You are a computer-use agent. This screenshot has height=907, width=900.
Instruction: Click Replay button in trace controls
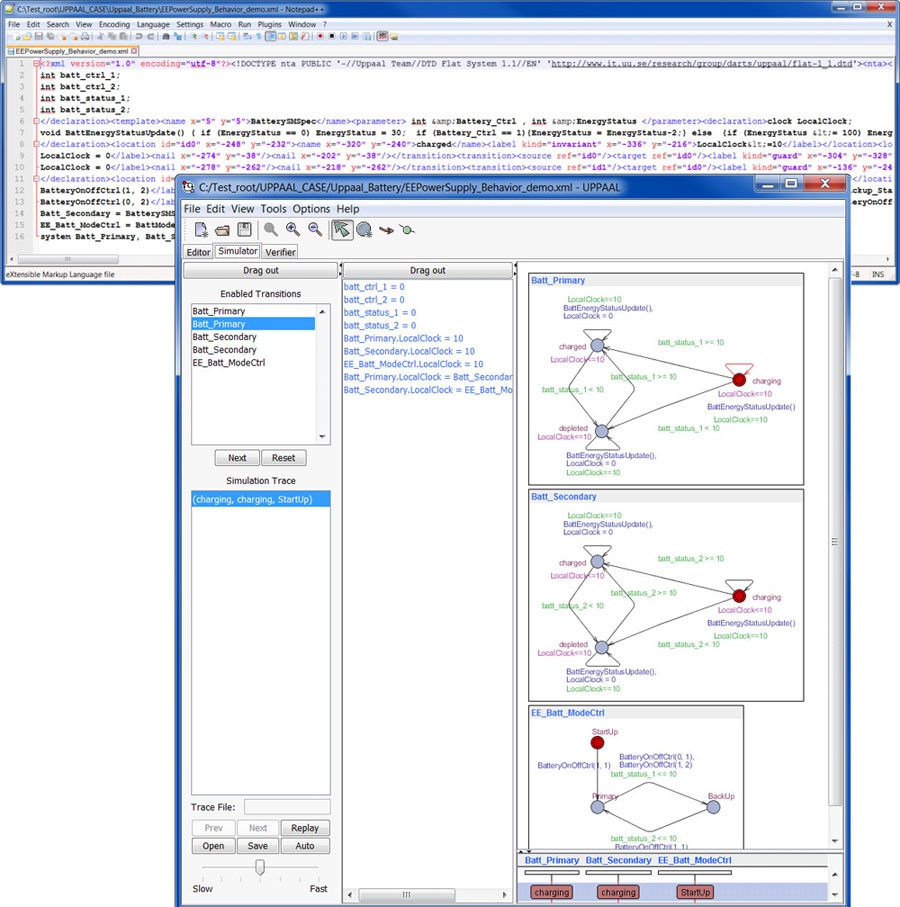click(x=305, y=828)
